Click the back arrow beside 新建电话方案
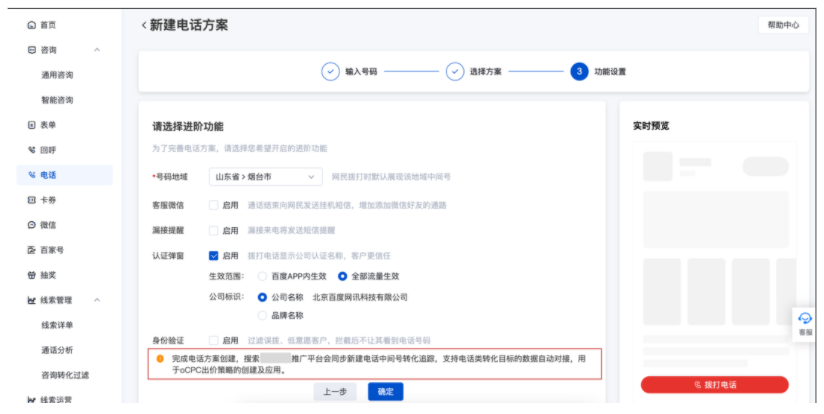824x414 pixels. tap(144, 25)
